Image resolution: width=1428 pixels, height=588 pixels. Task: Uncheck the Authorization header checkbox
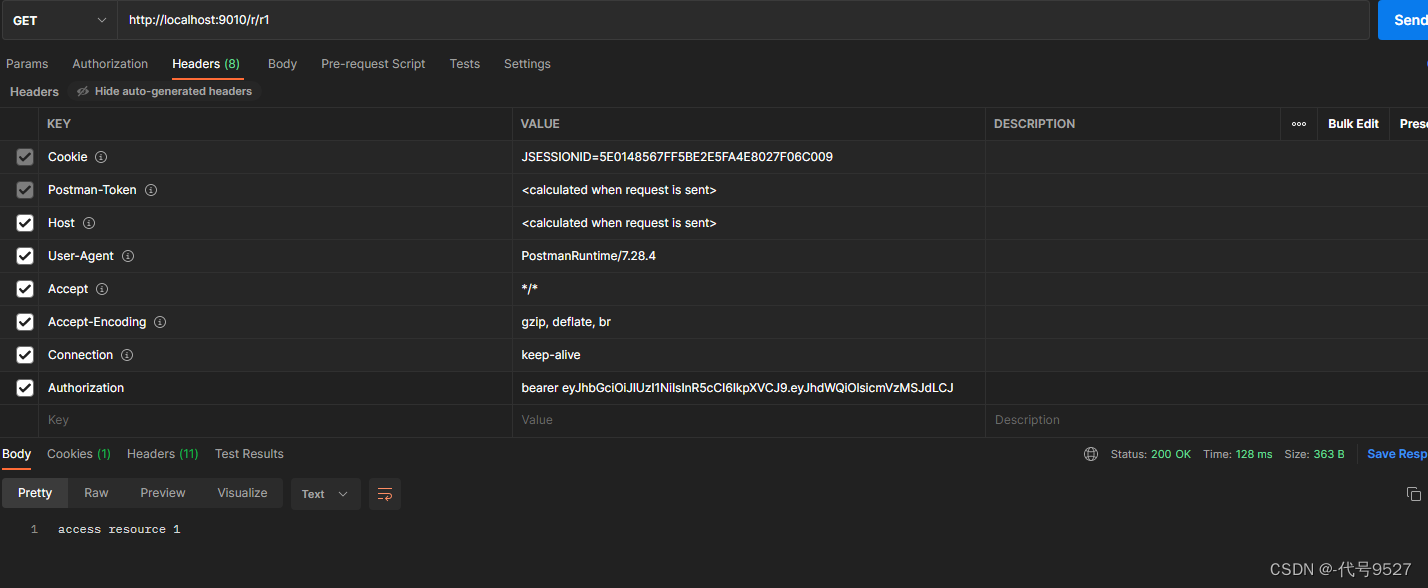pyautogui.click(x=25, y=388)
